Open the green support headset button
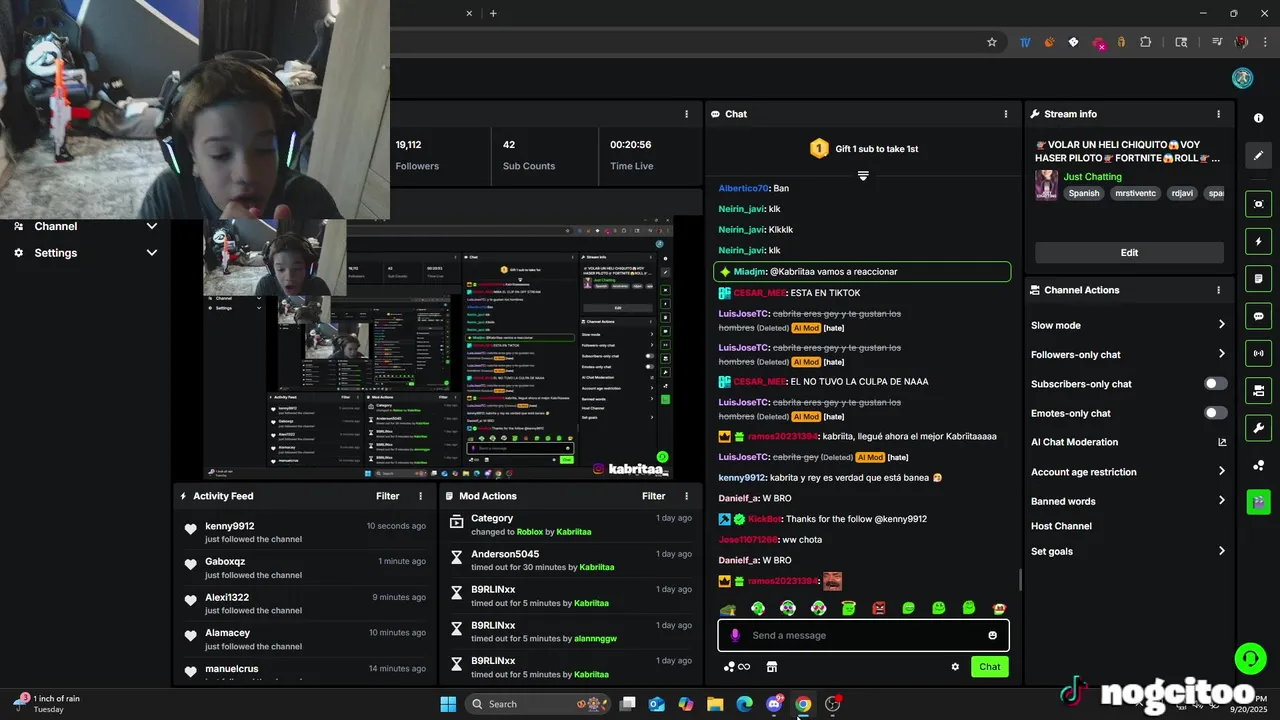Screen dimensions: 1280x720 (x=1250, y=658)
